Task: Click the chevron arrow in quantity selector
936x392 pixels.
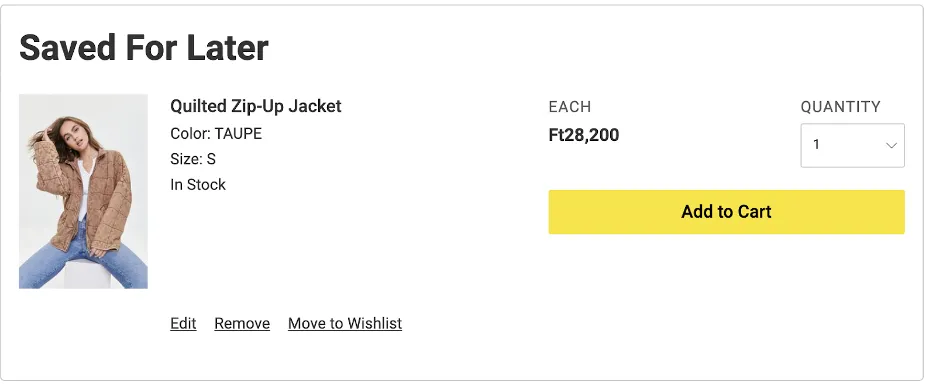Action: click(x=891, y=145)
